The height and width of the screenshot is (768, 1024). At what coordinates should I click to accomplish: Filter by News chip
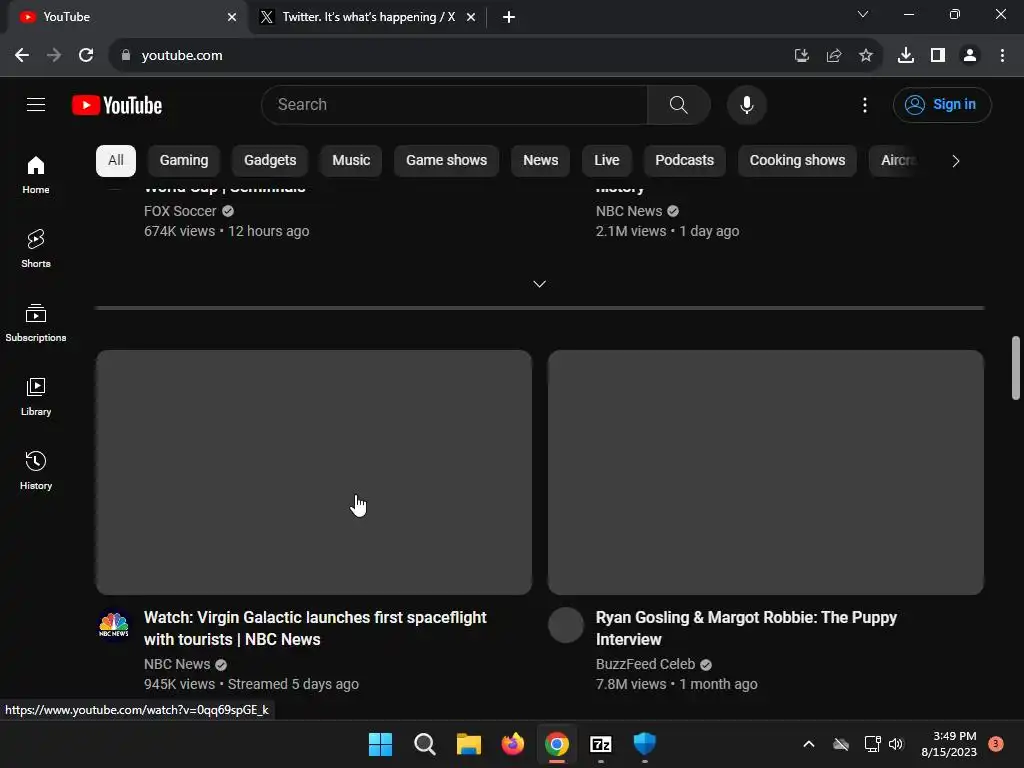pos(541,161)
